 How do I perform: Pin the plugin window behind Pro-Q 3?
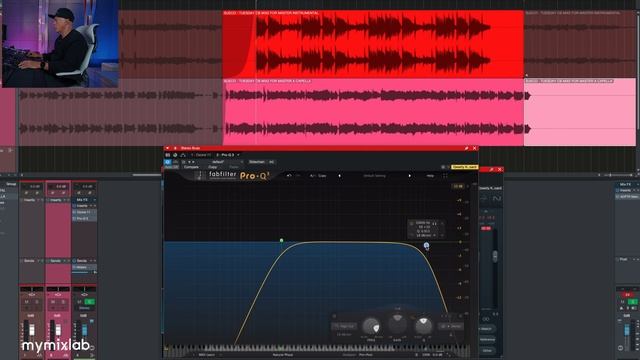[491, 169]
